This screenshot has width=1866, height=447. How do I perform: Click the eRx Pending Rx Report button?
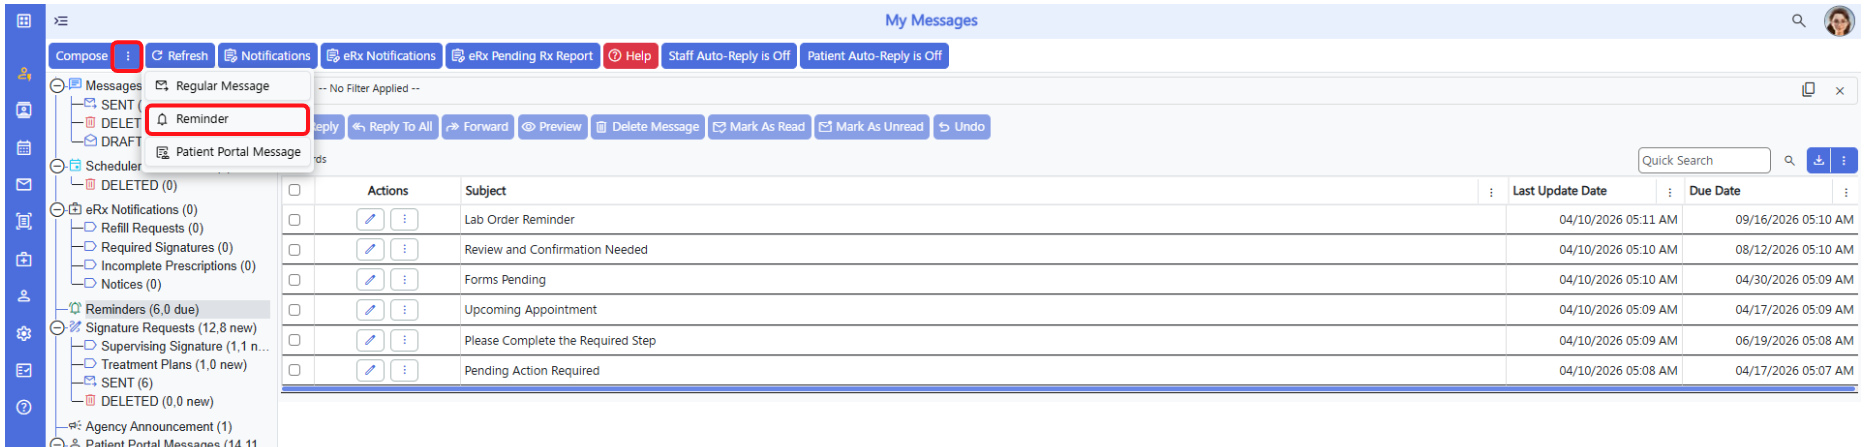click(x=522, y=56)
